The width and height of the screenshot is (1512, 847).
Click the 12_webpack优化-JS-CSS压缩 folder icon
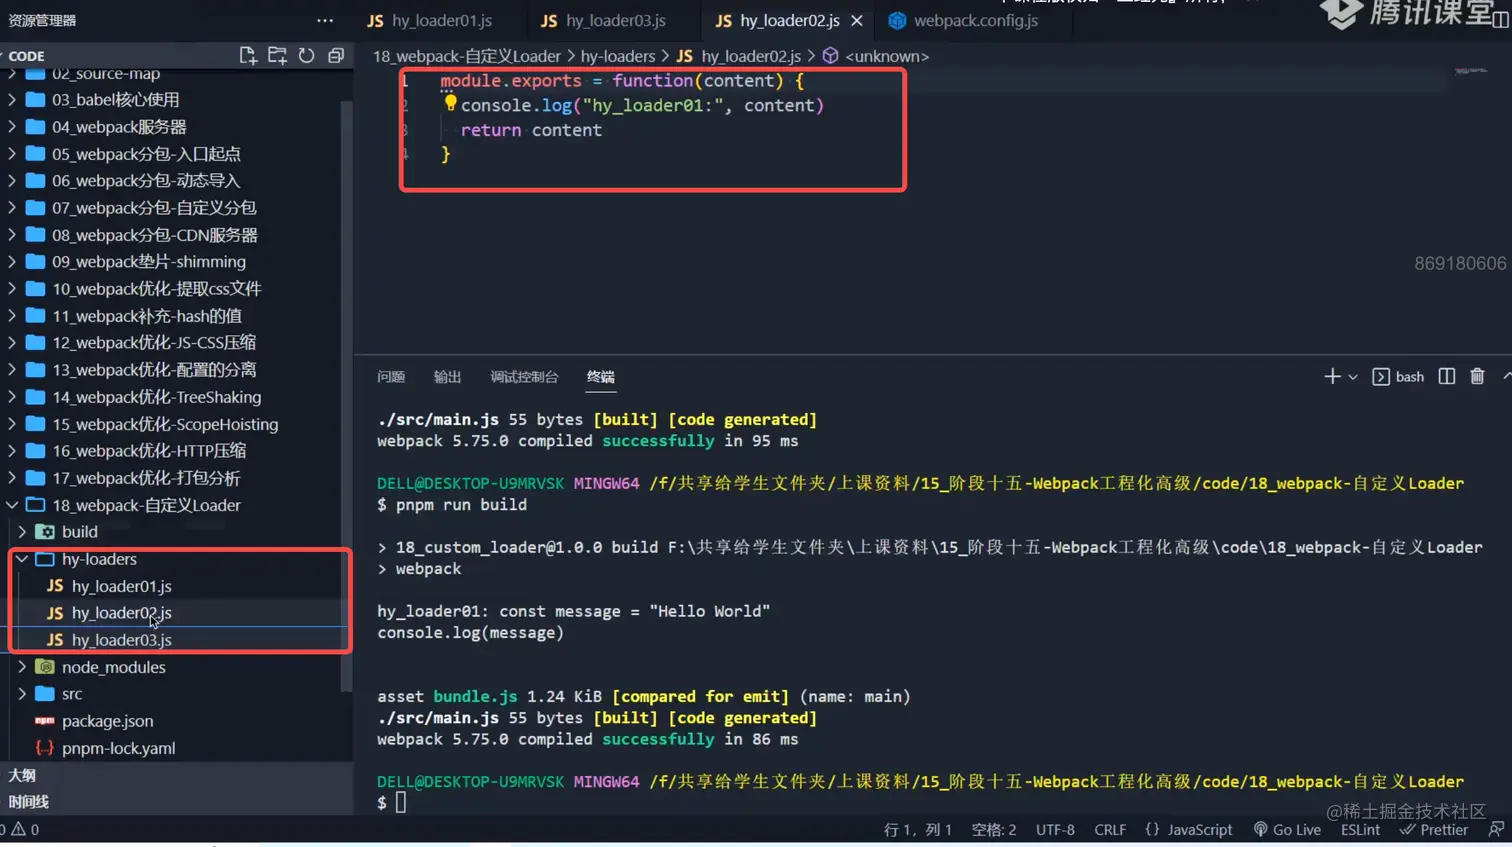click(x=35, y=343)
